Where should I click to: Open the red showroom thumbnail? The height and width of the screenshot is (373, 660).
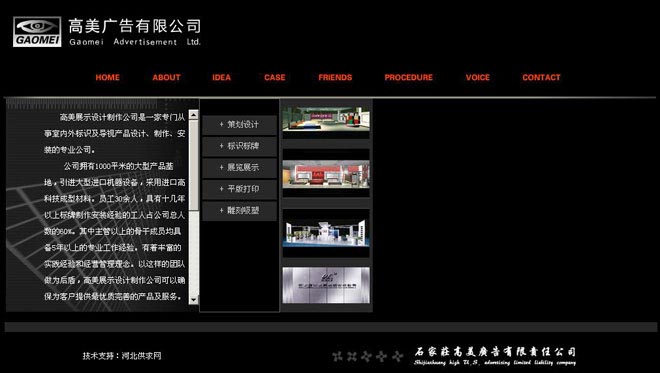pyautogui.click(x=326, y=174)
